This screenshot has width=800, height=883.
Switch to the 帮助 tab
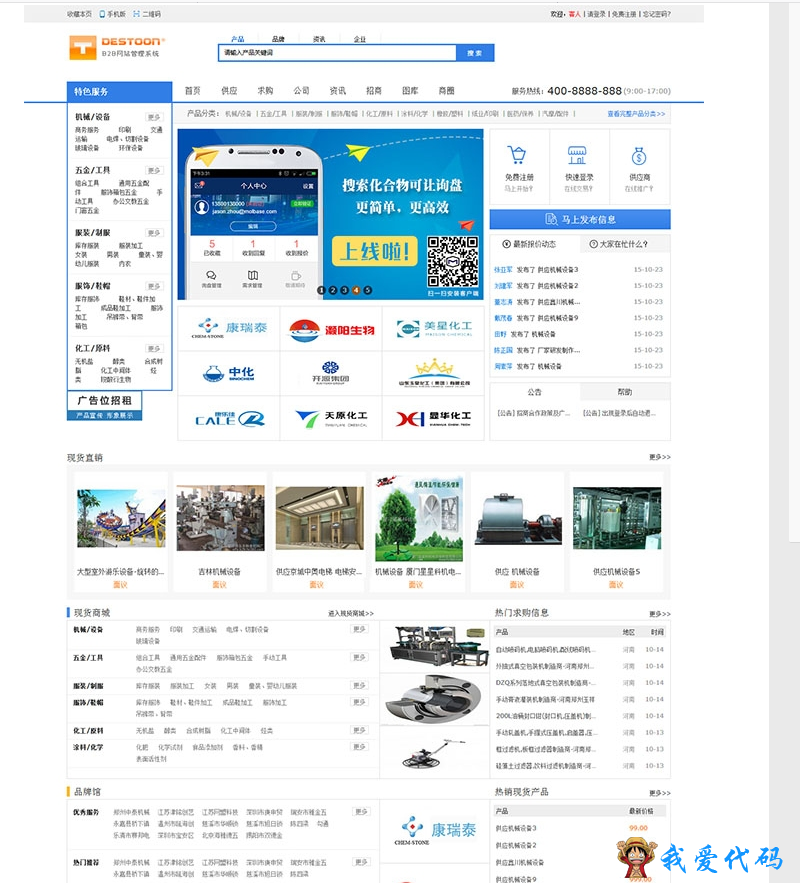point(624,392)
